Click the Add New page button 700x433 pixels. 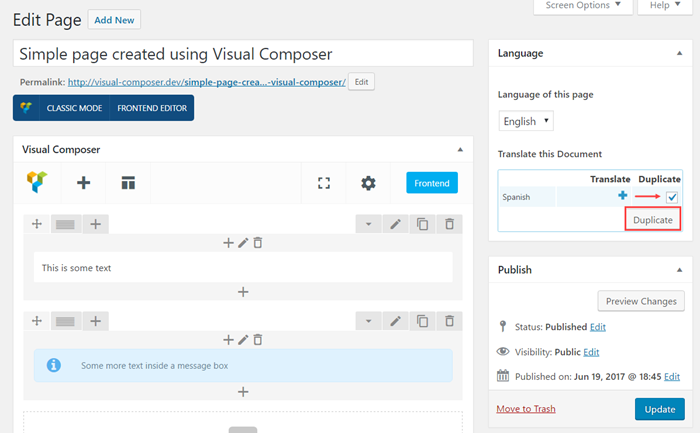tap(114, 20)
